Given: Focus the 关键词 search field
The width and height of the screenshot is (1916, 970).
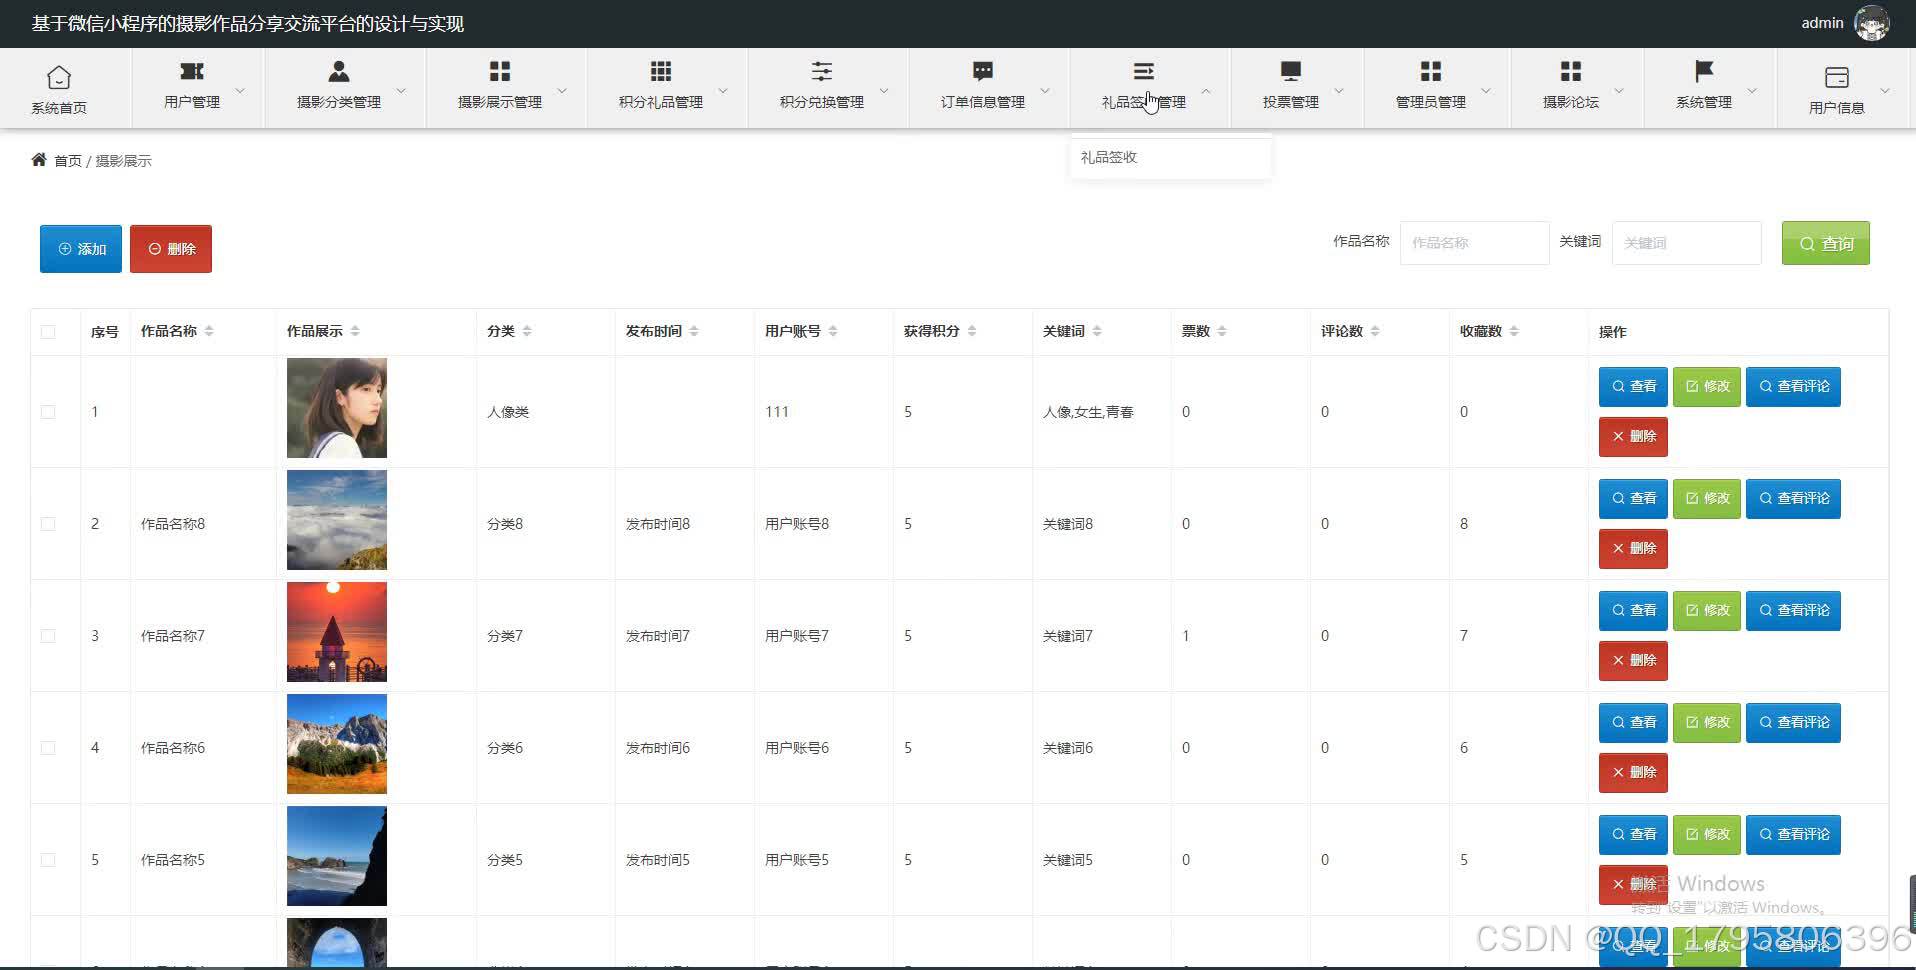Looking at the screenshot, I should pos(1686,243).
